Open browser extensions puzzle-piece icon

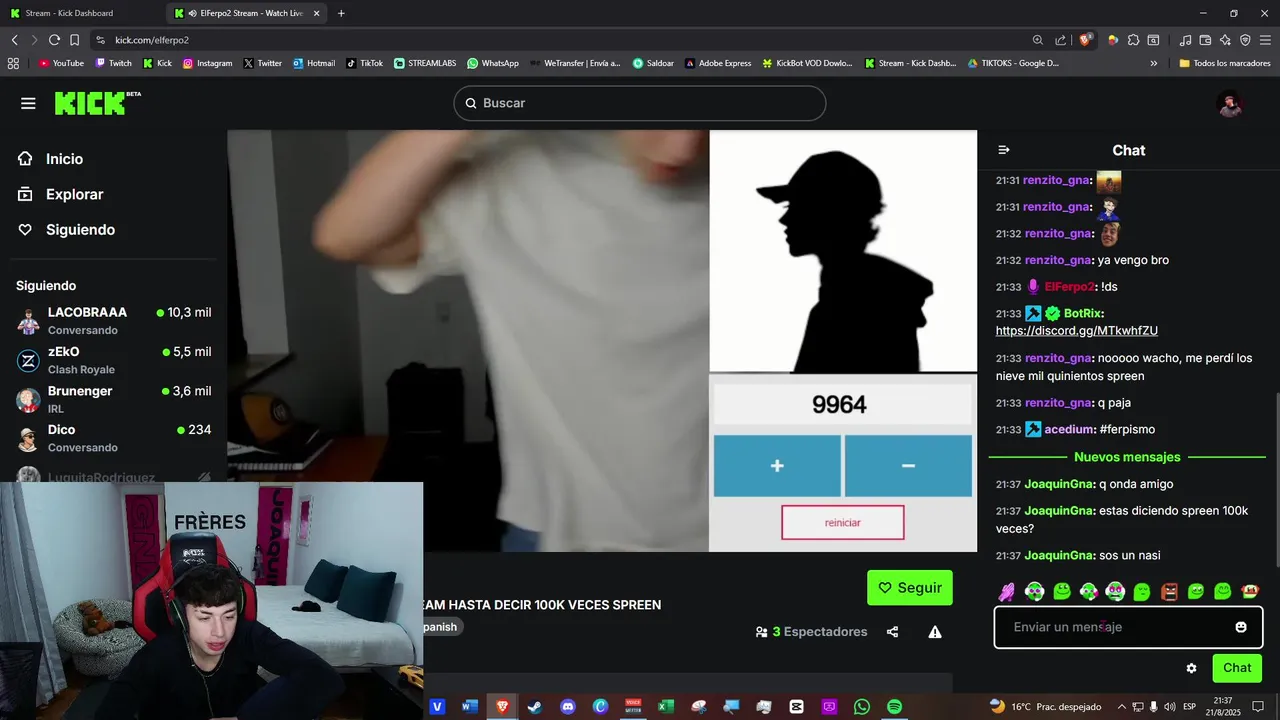point(1133,40)
